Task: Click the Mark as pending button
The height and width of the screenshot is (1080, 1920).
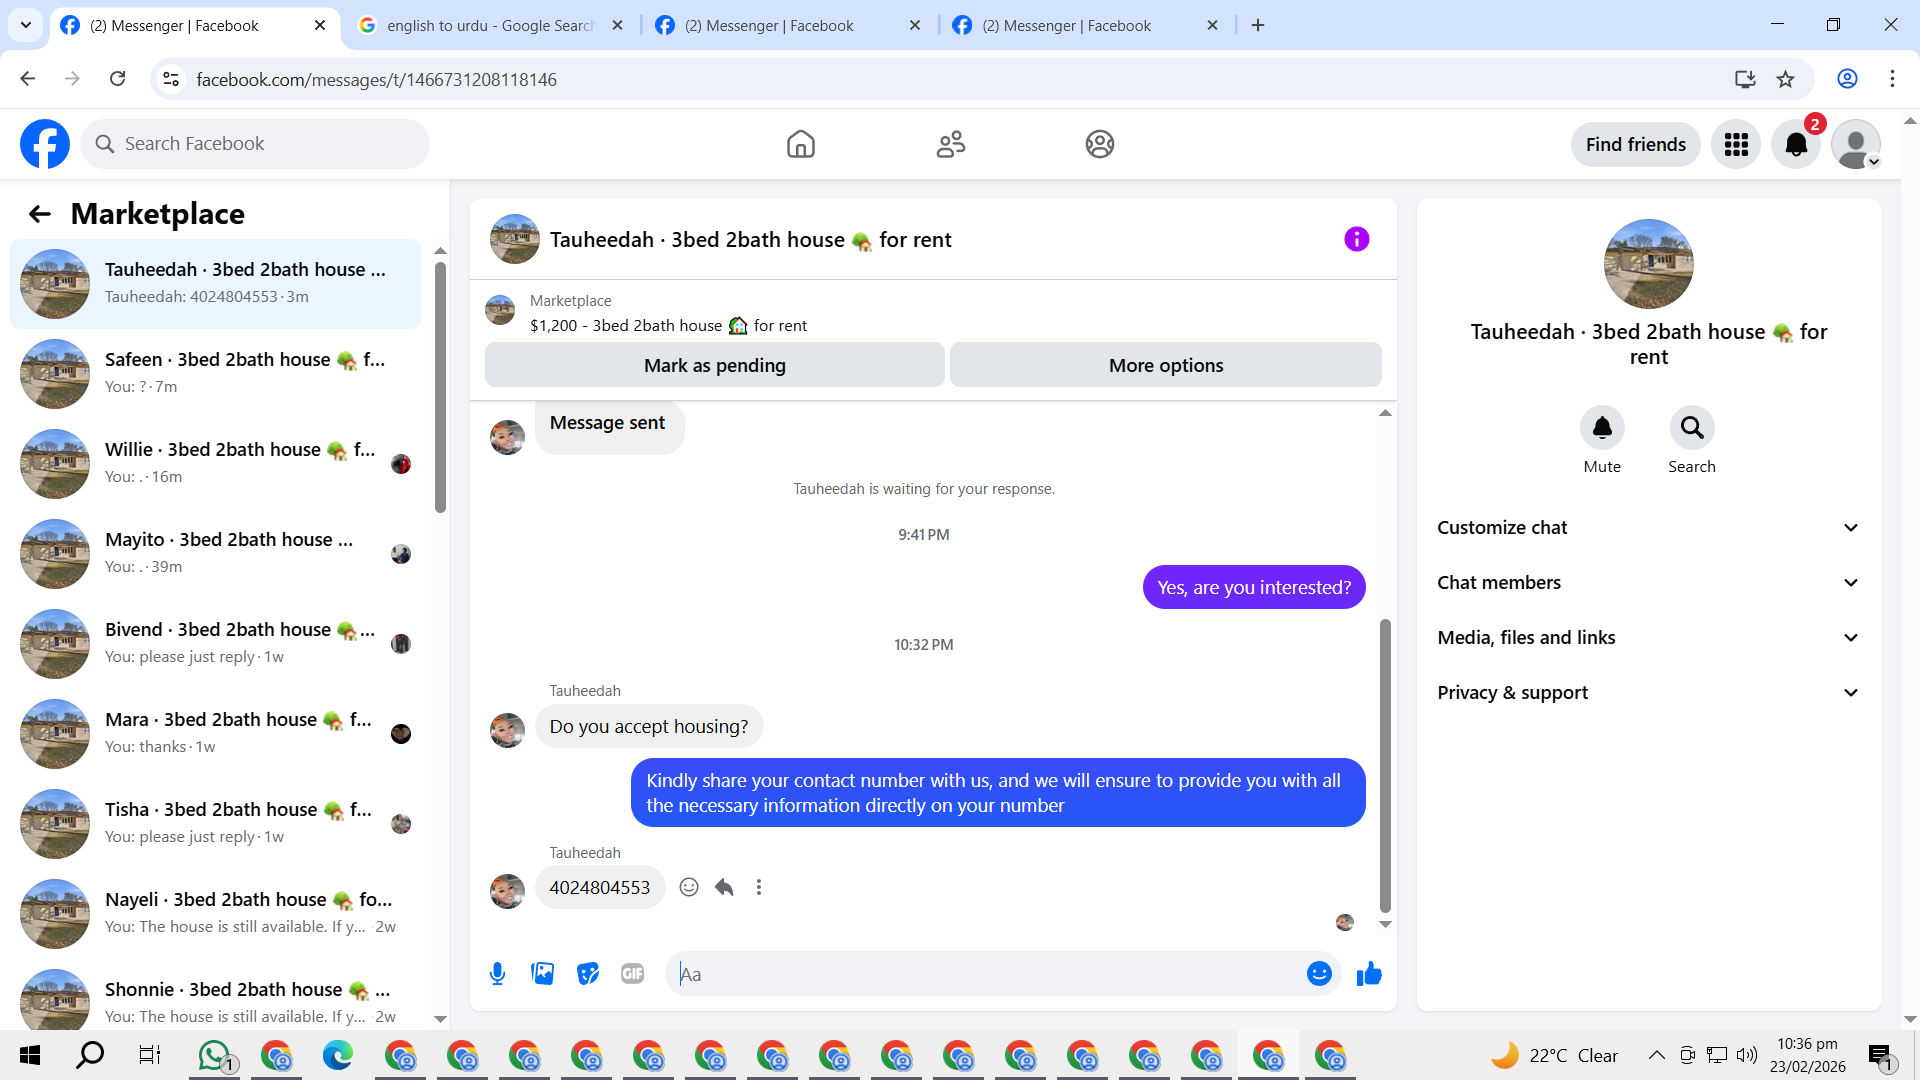Action: (x=714, y=365)
